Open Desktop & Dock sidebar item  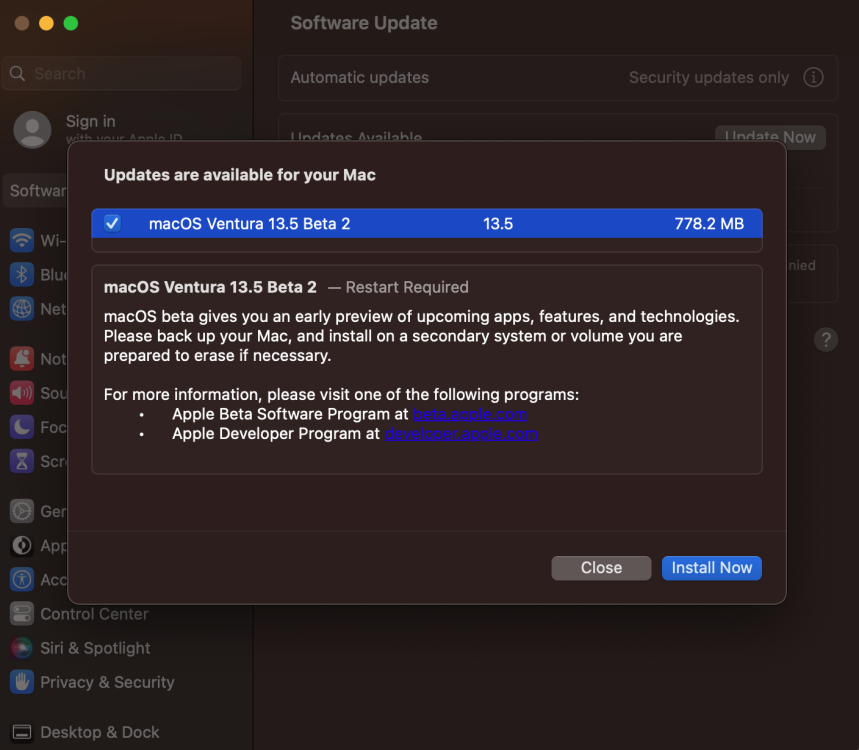click(100, 732)
